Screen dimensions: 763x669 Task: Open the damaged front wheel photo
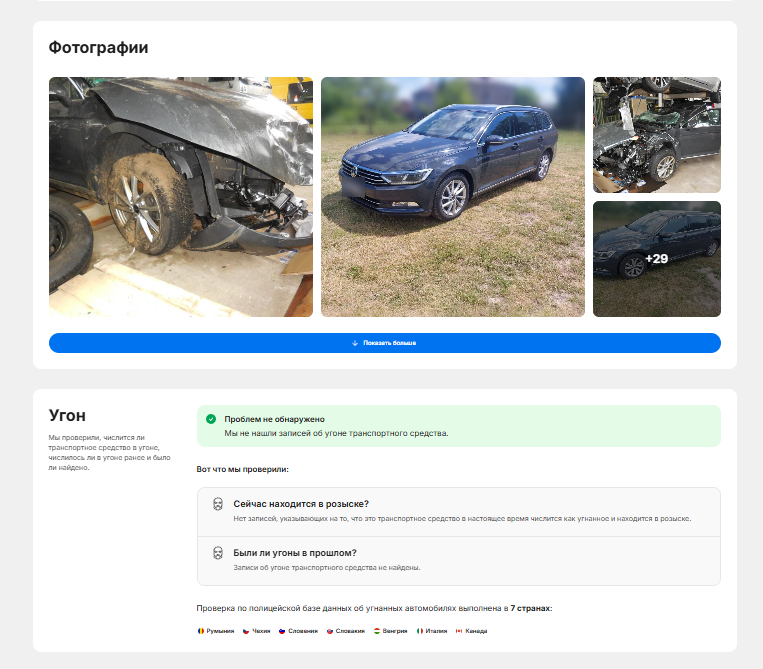[x=181, y=197]
